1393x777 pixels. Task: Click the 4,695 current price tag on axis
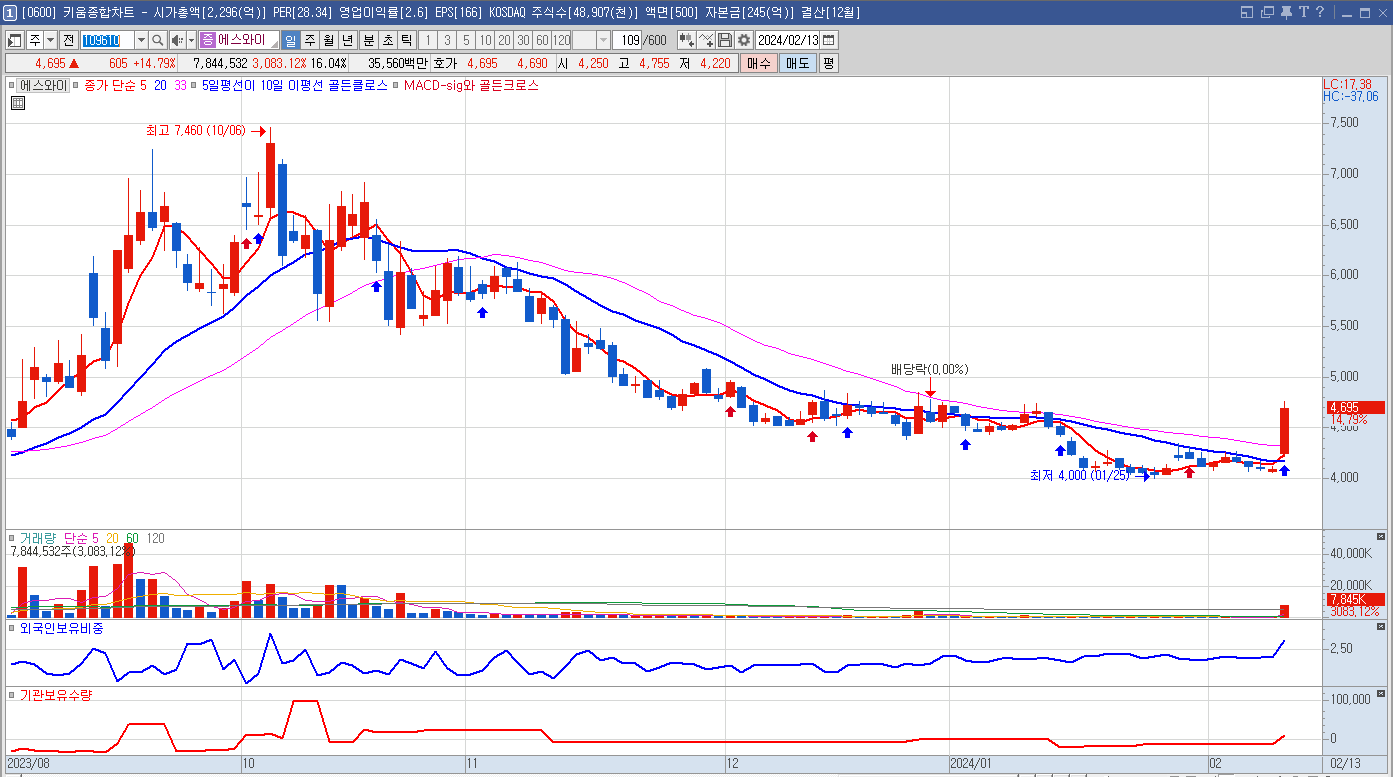pos(1355,407)
